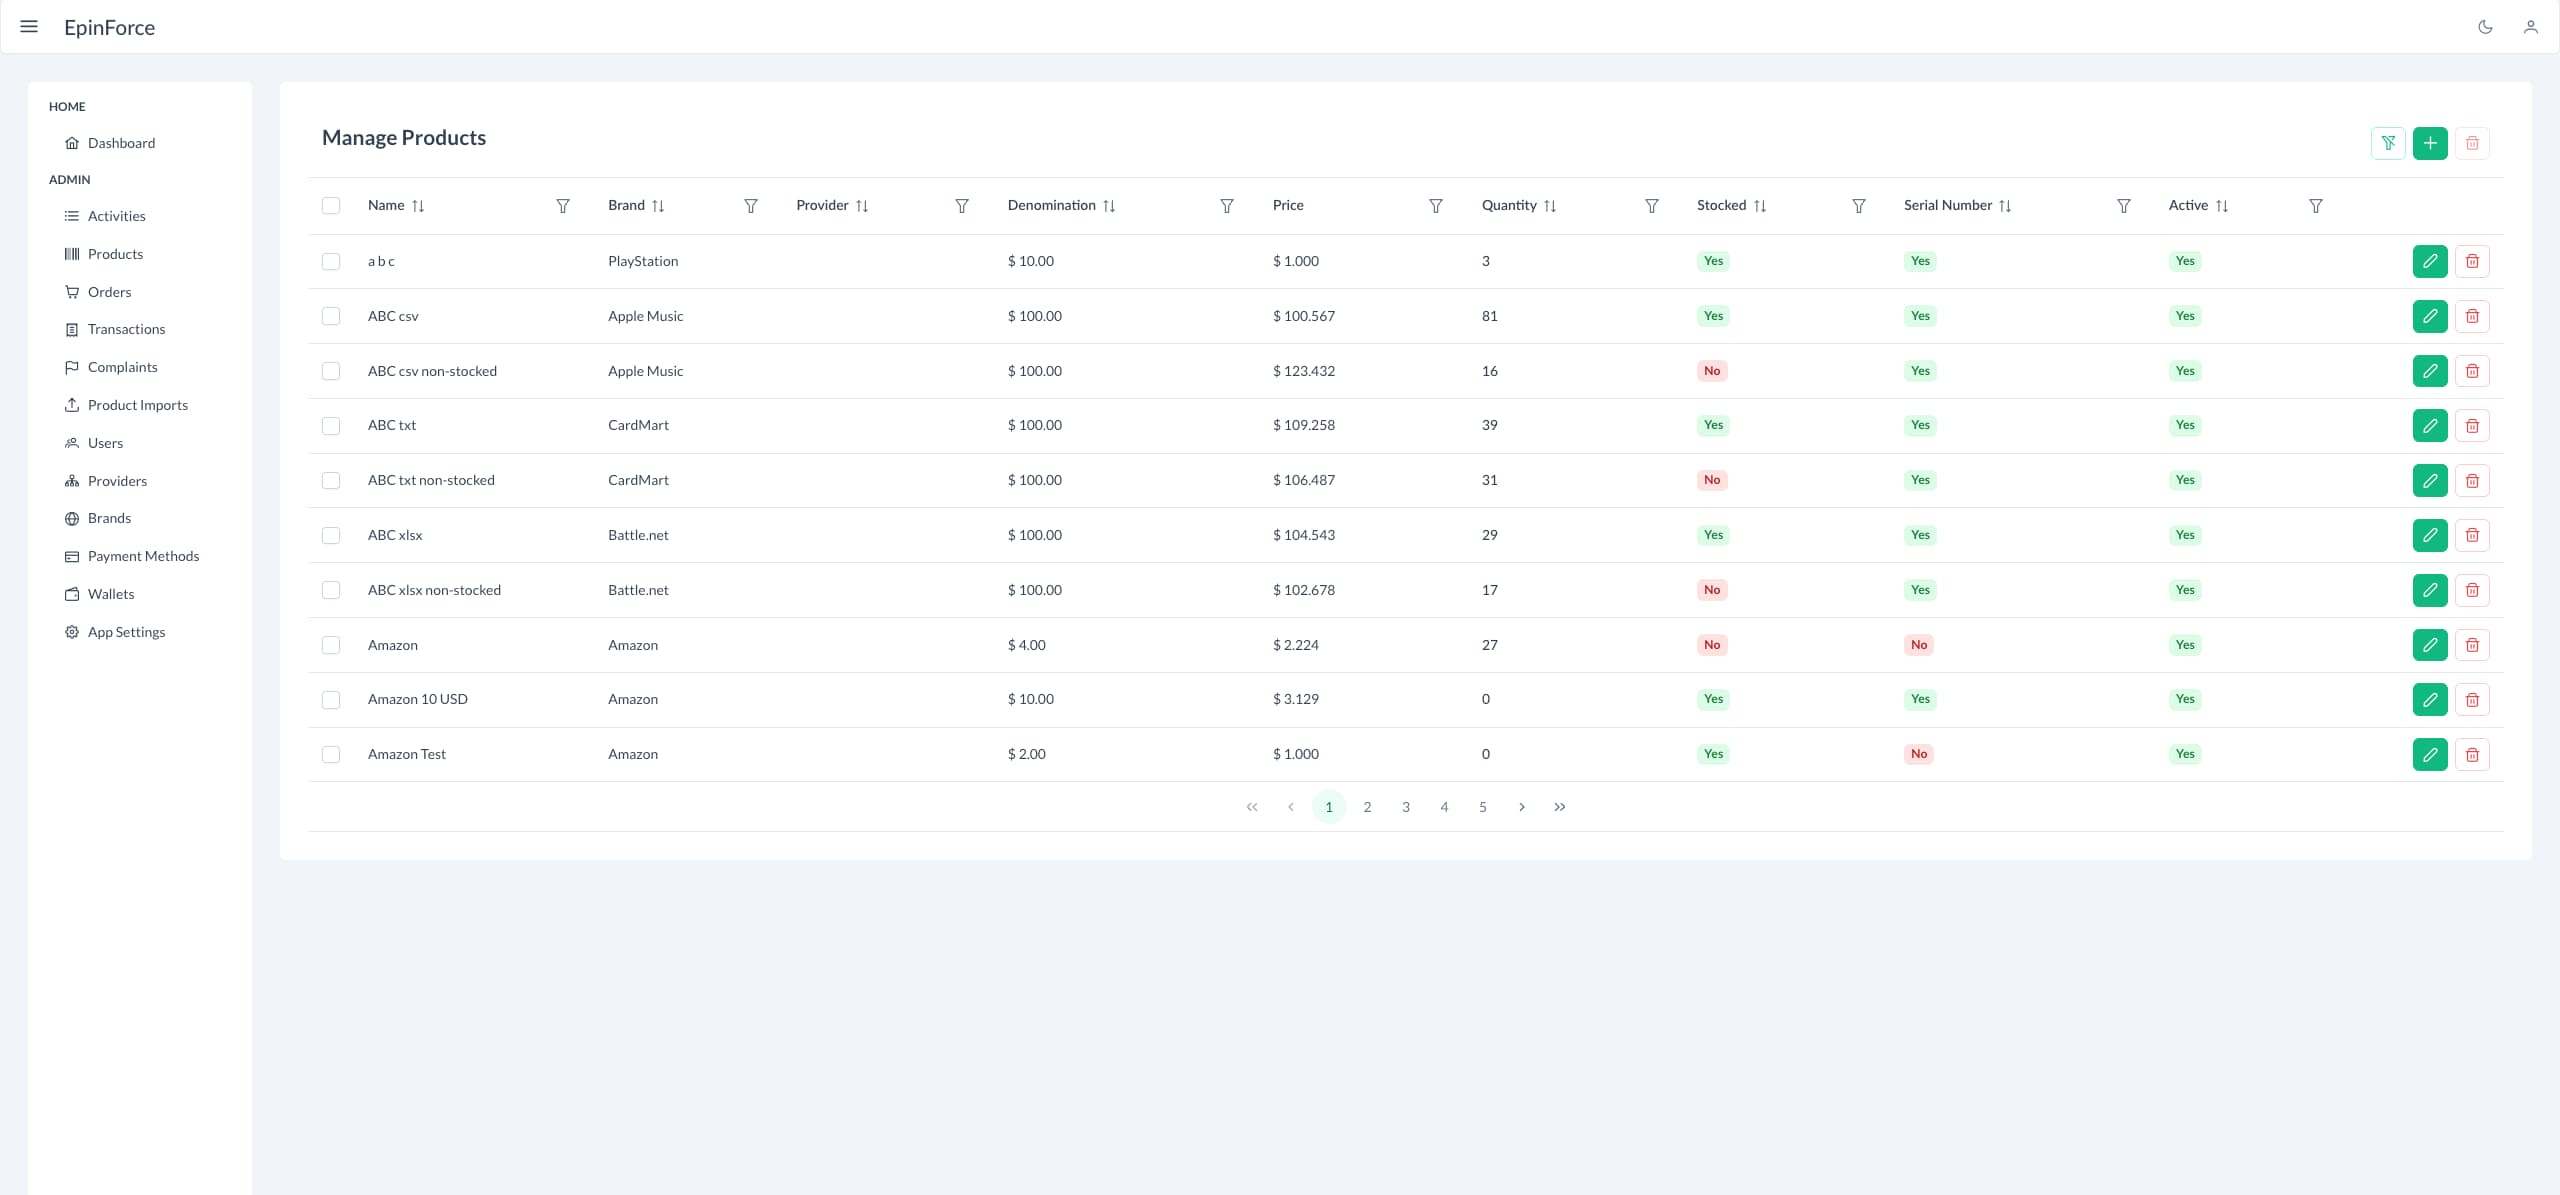Click the EpinForce logo text
2560x1195 pixels.
click(109, 27)
